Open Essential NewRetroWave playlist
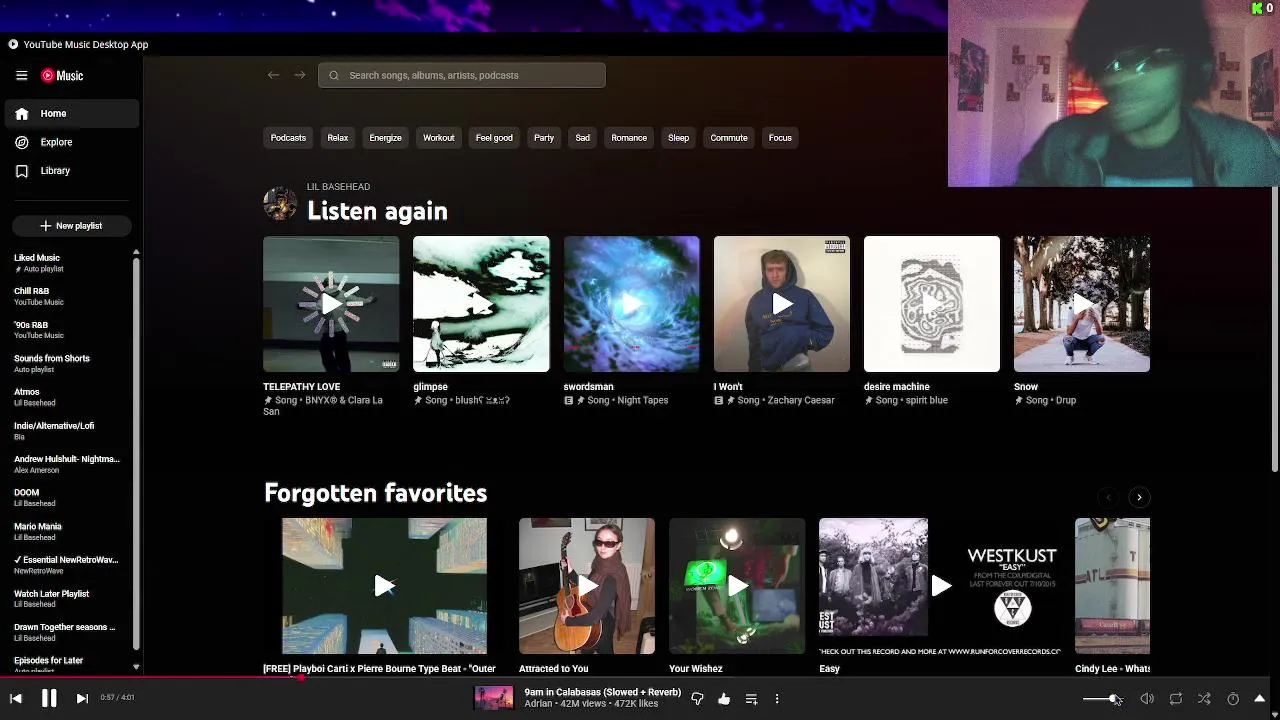Image resolution: width=1280 pixels, height=720 pixels. 66,565
